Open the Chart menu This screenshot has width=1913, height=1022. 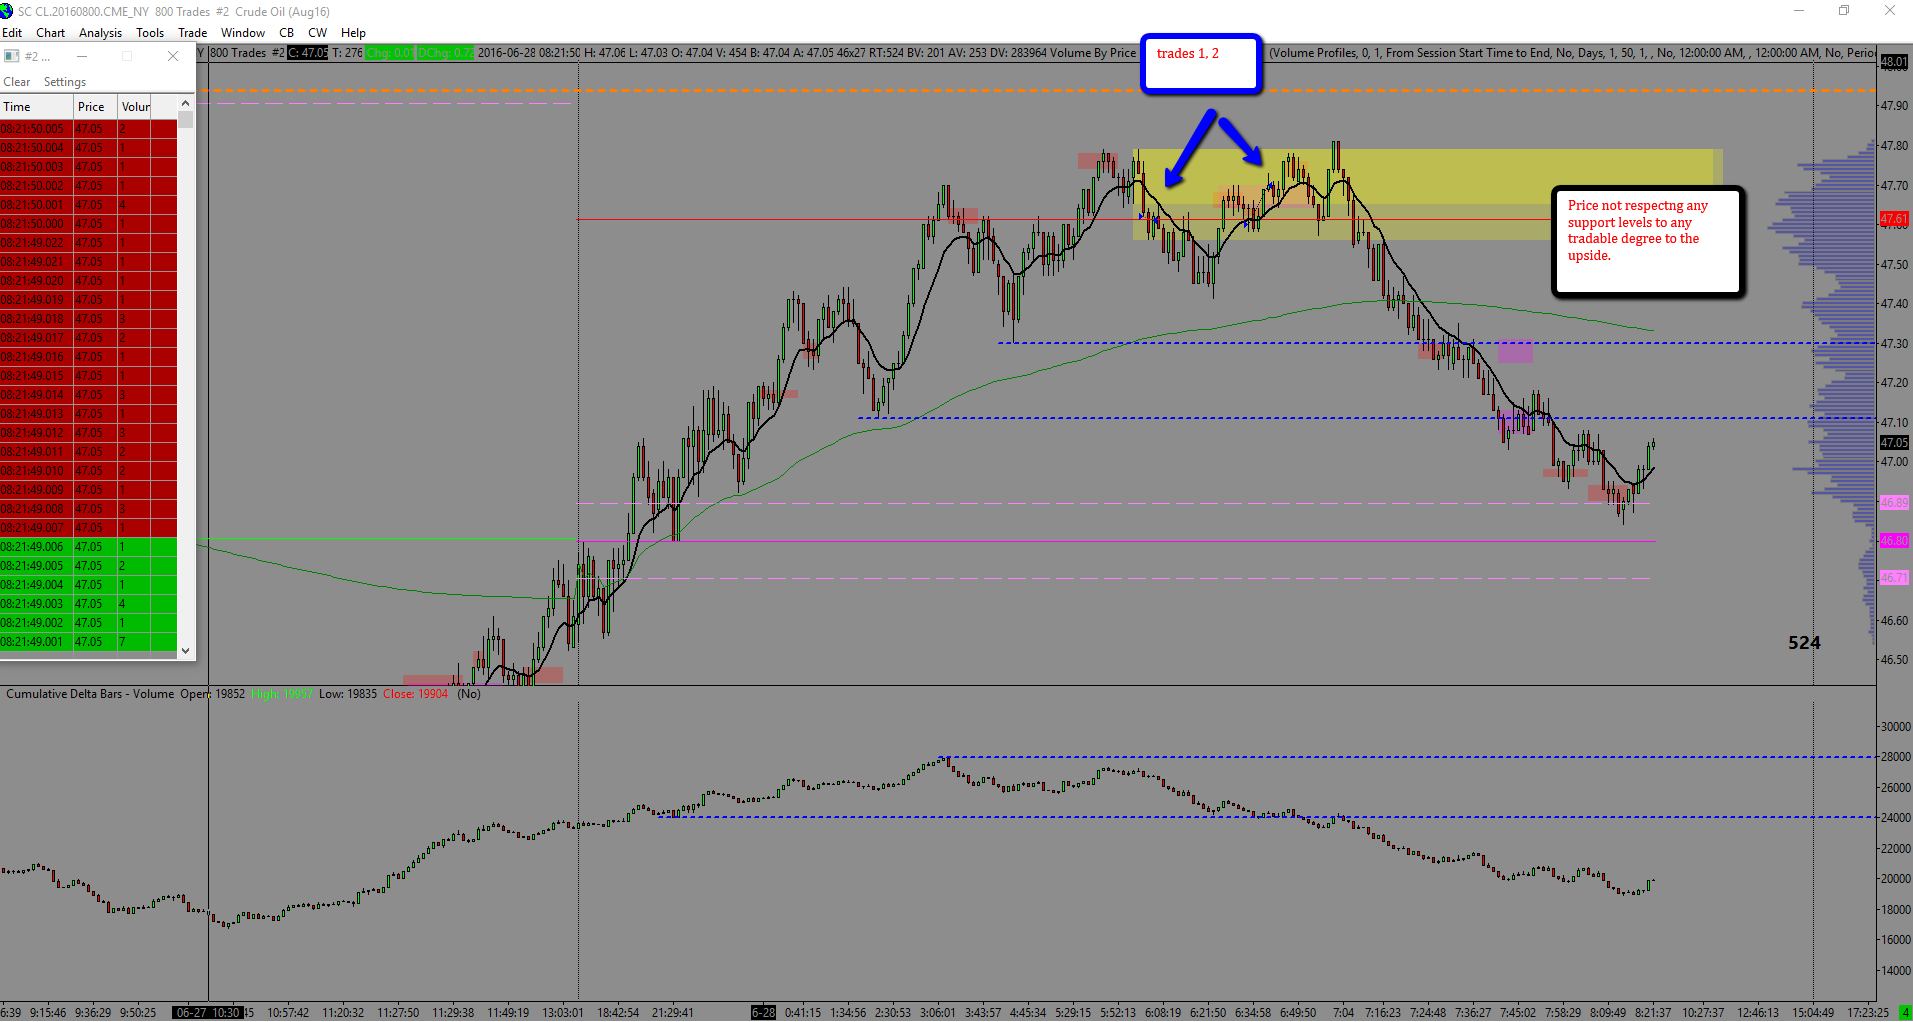(51, 33)
